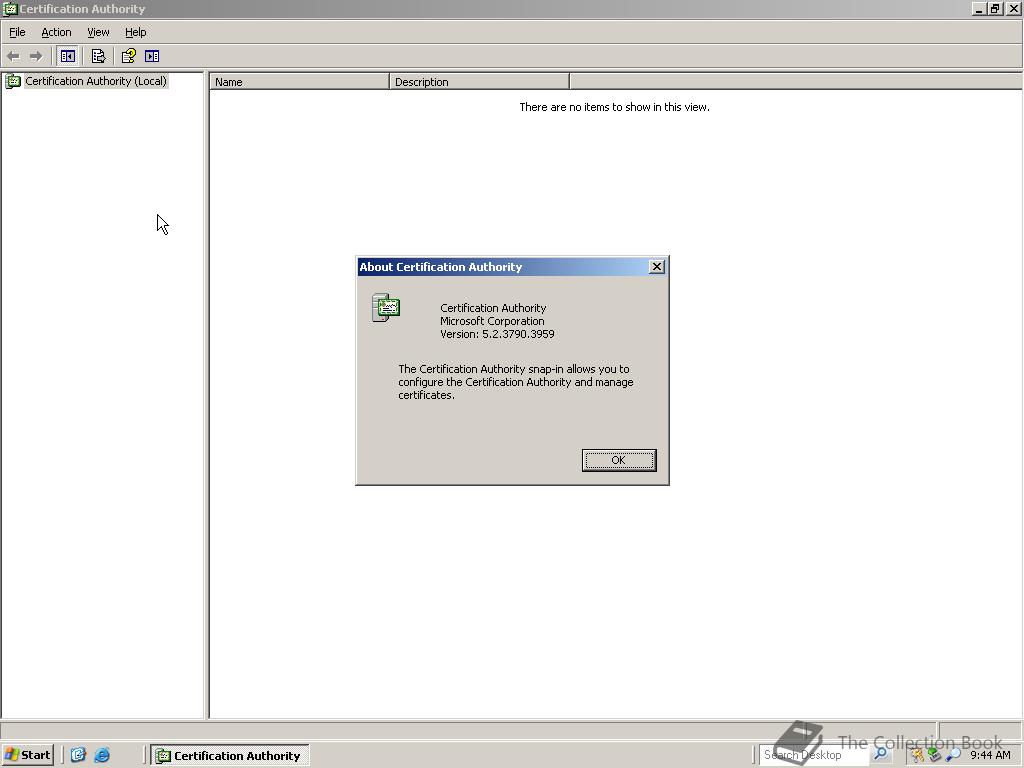
Task: Click the magnifier system tray icon
Action: (x=953, y=756)
